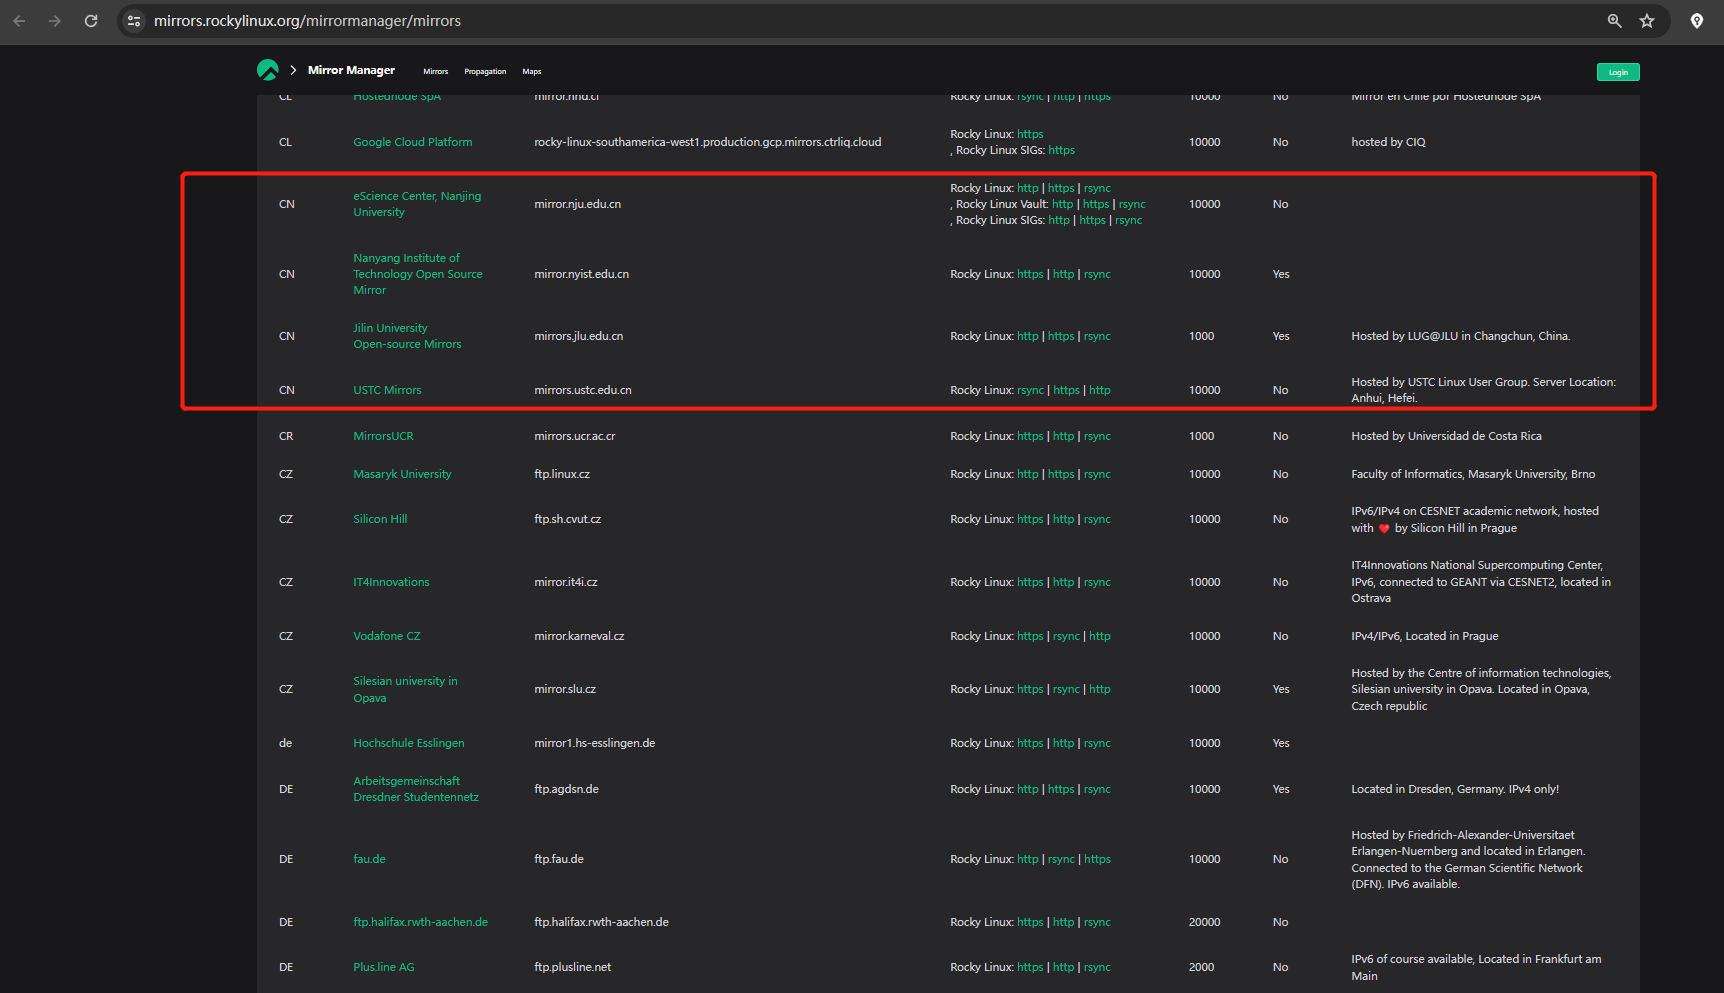Open eScience Center, Nanjing University link
The height and width of the screenshot is (993, 1724).
coord(417,204)
